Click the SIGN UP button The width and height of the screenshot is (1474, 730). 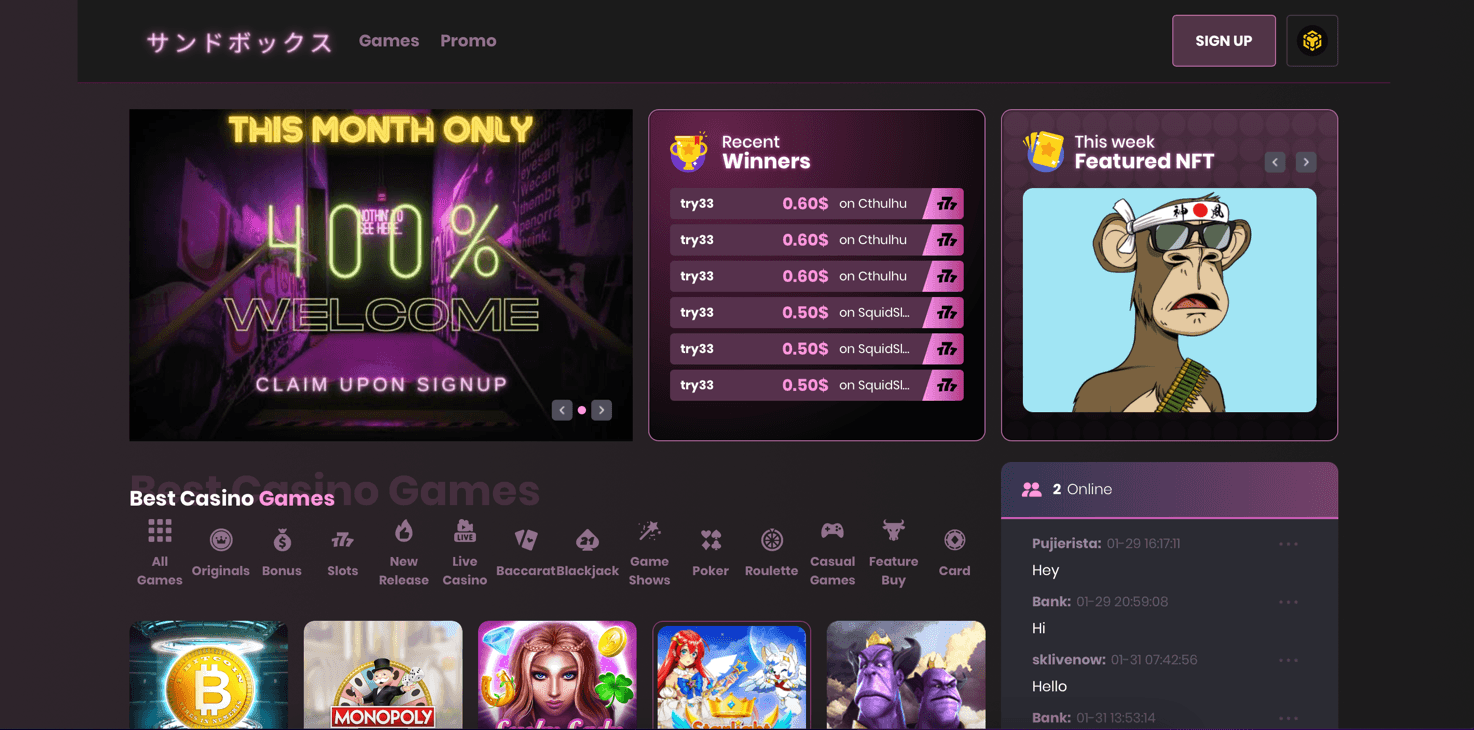[1224, 41]
